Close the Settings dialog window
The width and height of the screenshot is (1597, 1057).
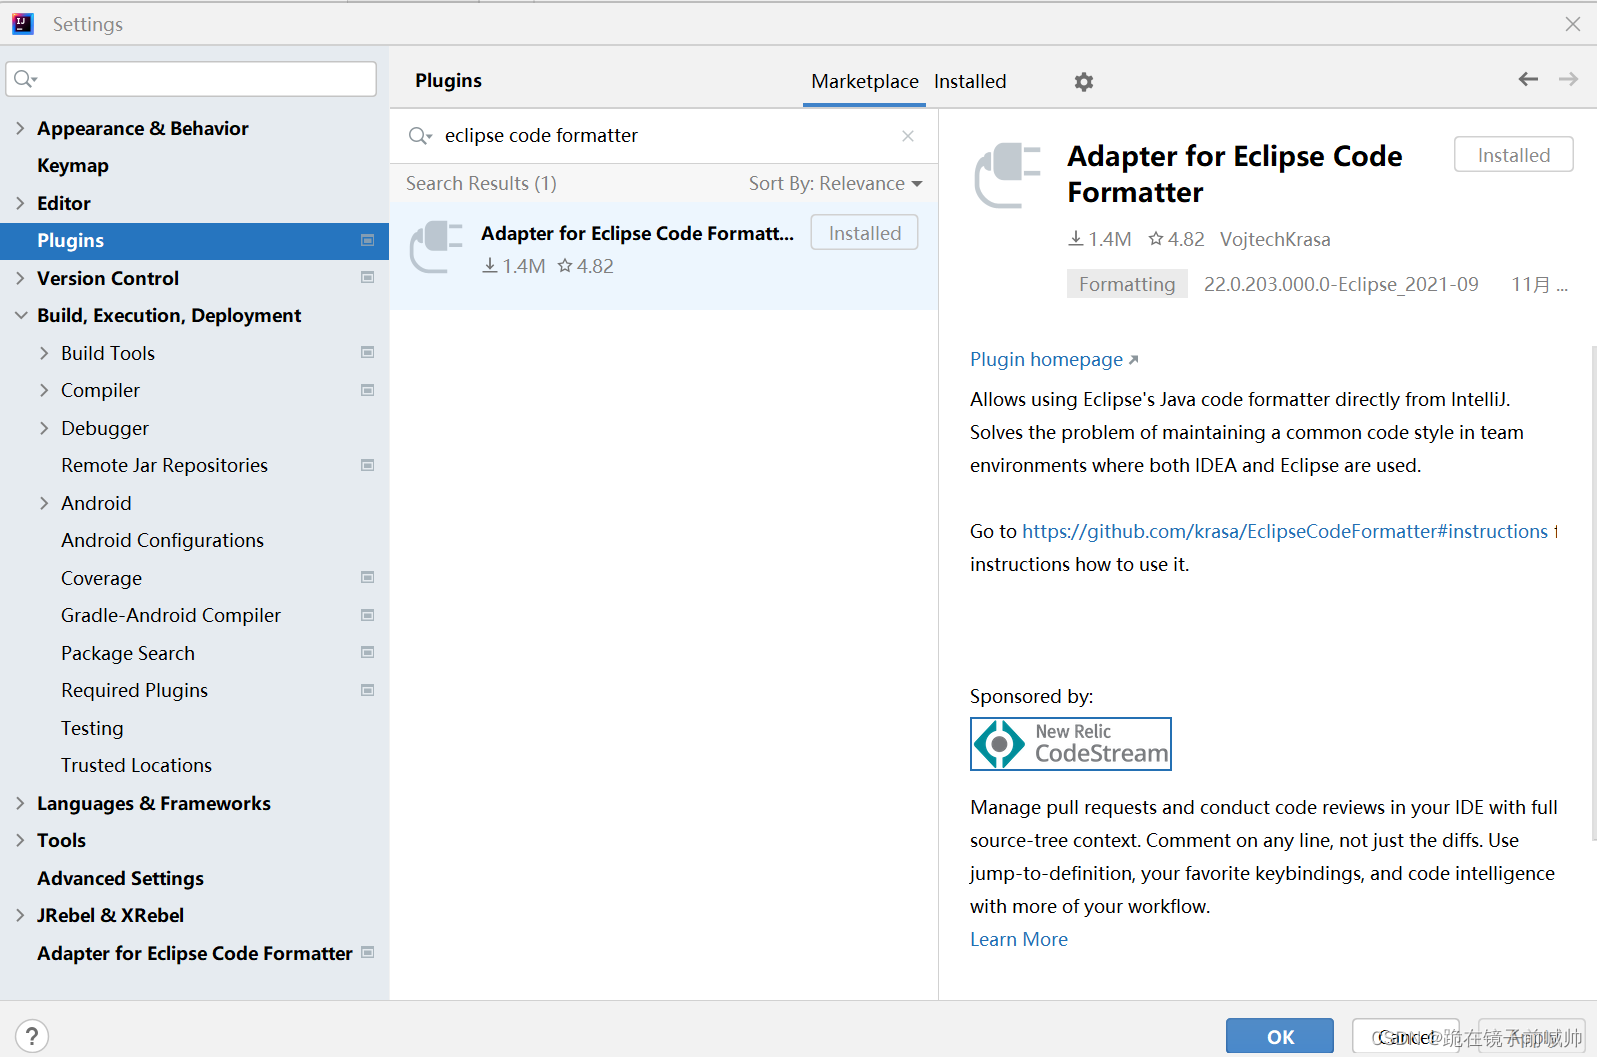coord(1573,24)
